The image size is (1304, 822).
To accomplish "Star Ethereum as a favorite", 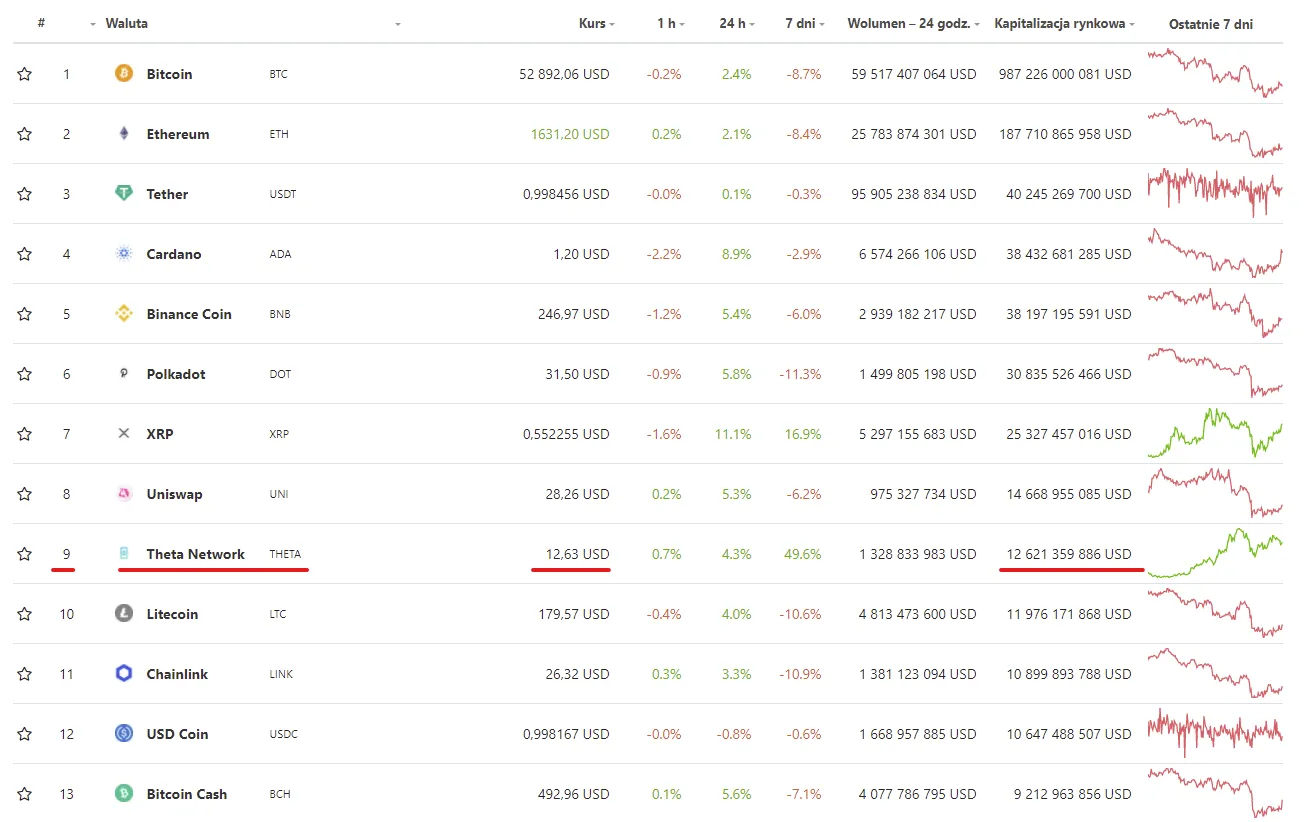I will 24,134.
